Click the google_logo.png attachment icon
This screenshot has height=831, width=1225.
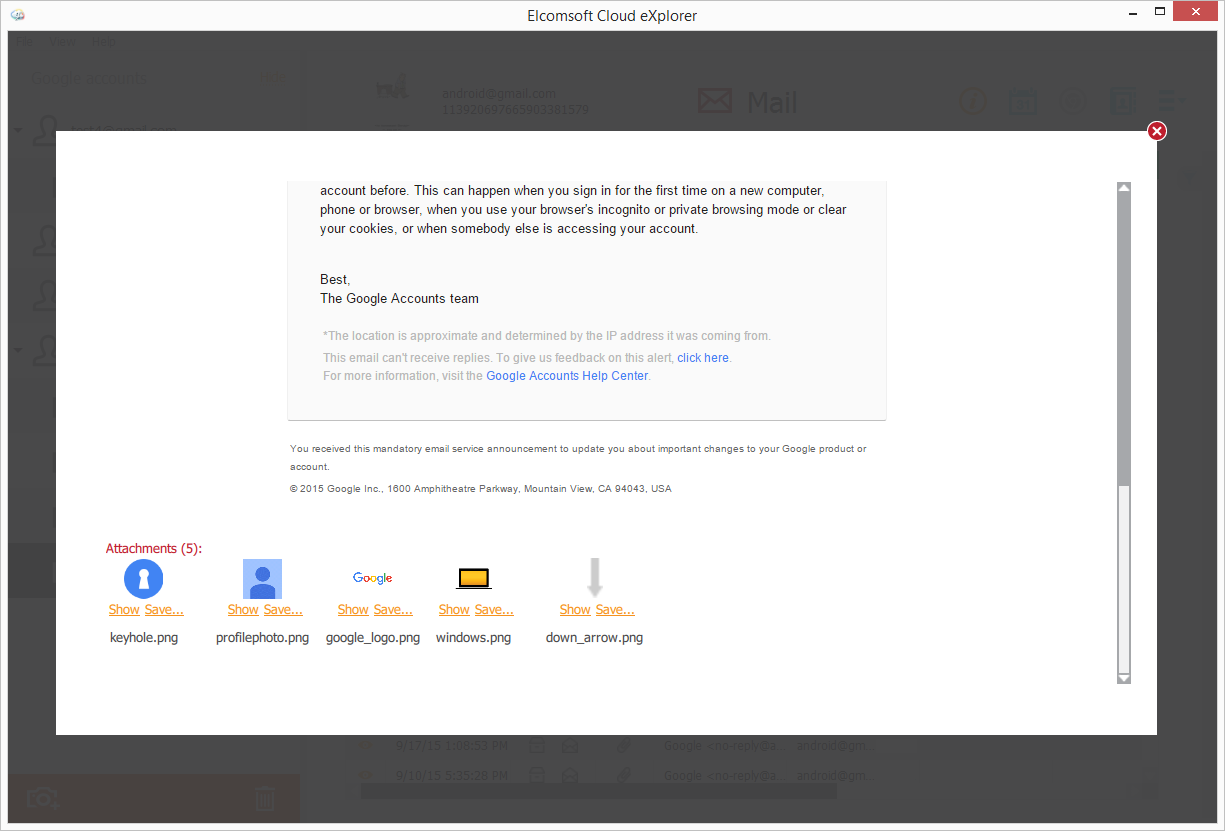[372, 578]
